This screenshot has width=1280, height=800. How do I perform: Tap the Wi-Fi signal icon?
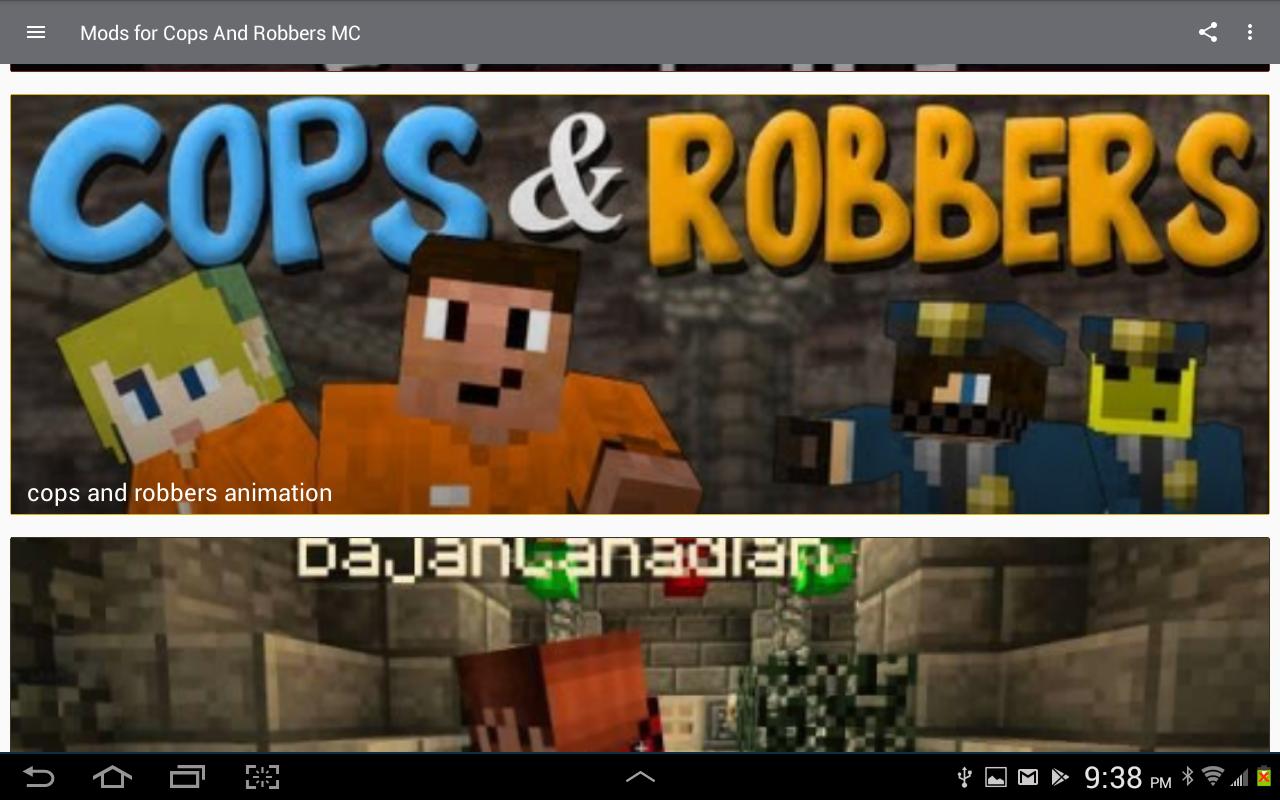1213,776
